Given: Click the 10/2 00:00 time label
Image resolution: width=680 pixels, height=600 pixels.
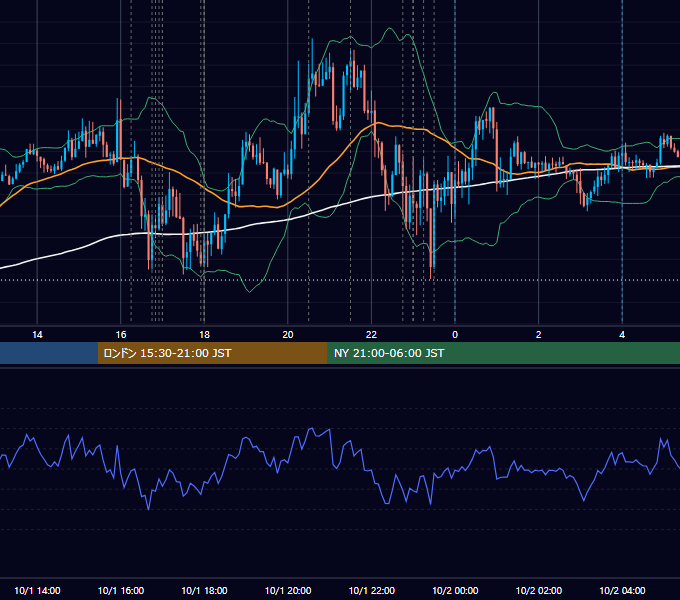Looking at the screenshot, I should [x=455, y=590].
